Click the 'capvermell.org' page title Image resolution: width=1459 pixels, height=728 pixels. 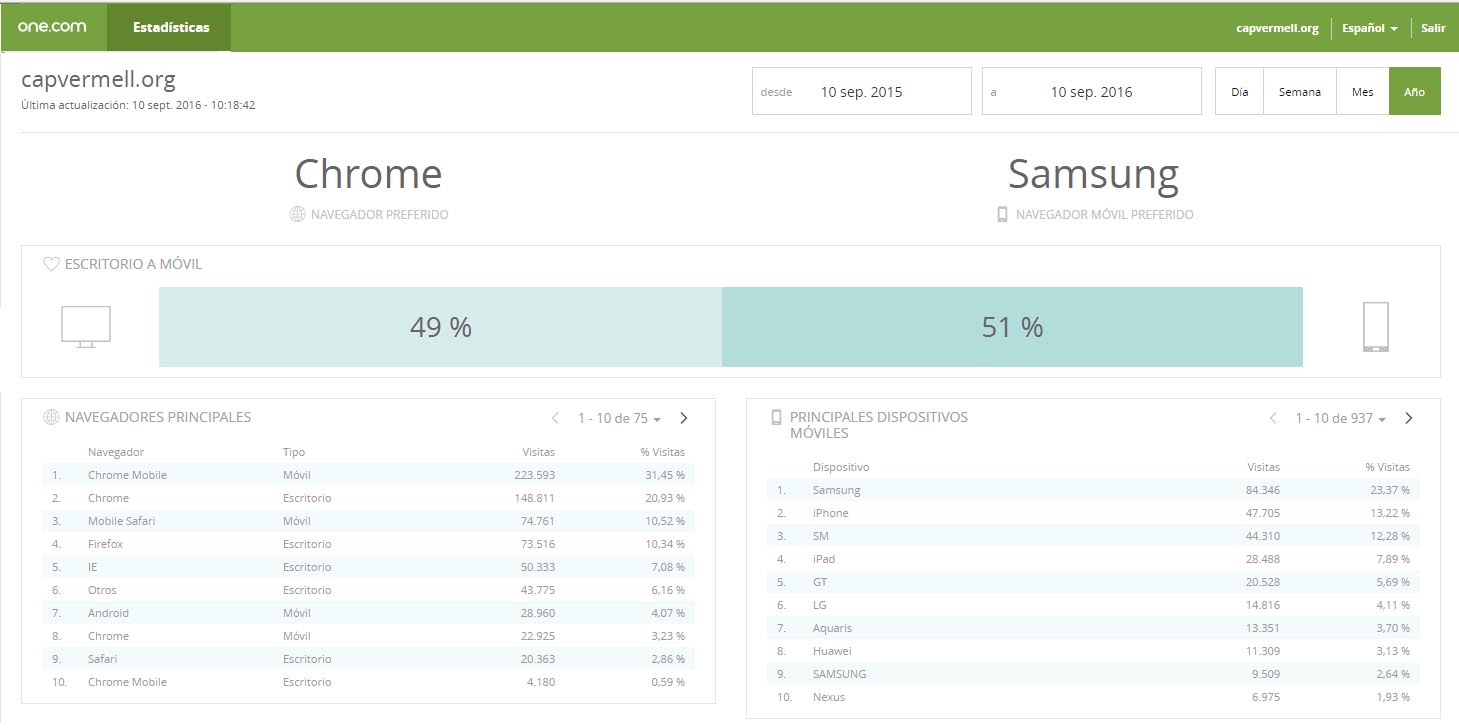point(98,80)
